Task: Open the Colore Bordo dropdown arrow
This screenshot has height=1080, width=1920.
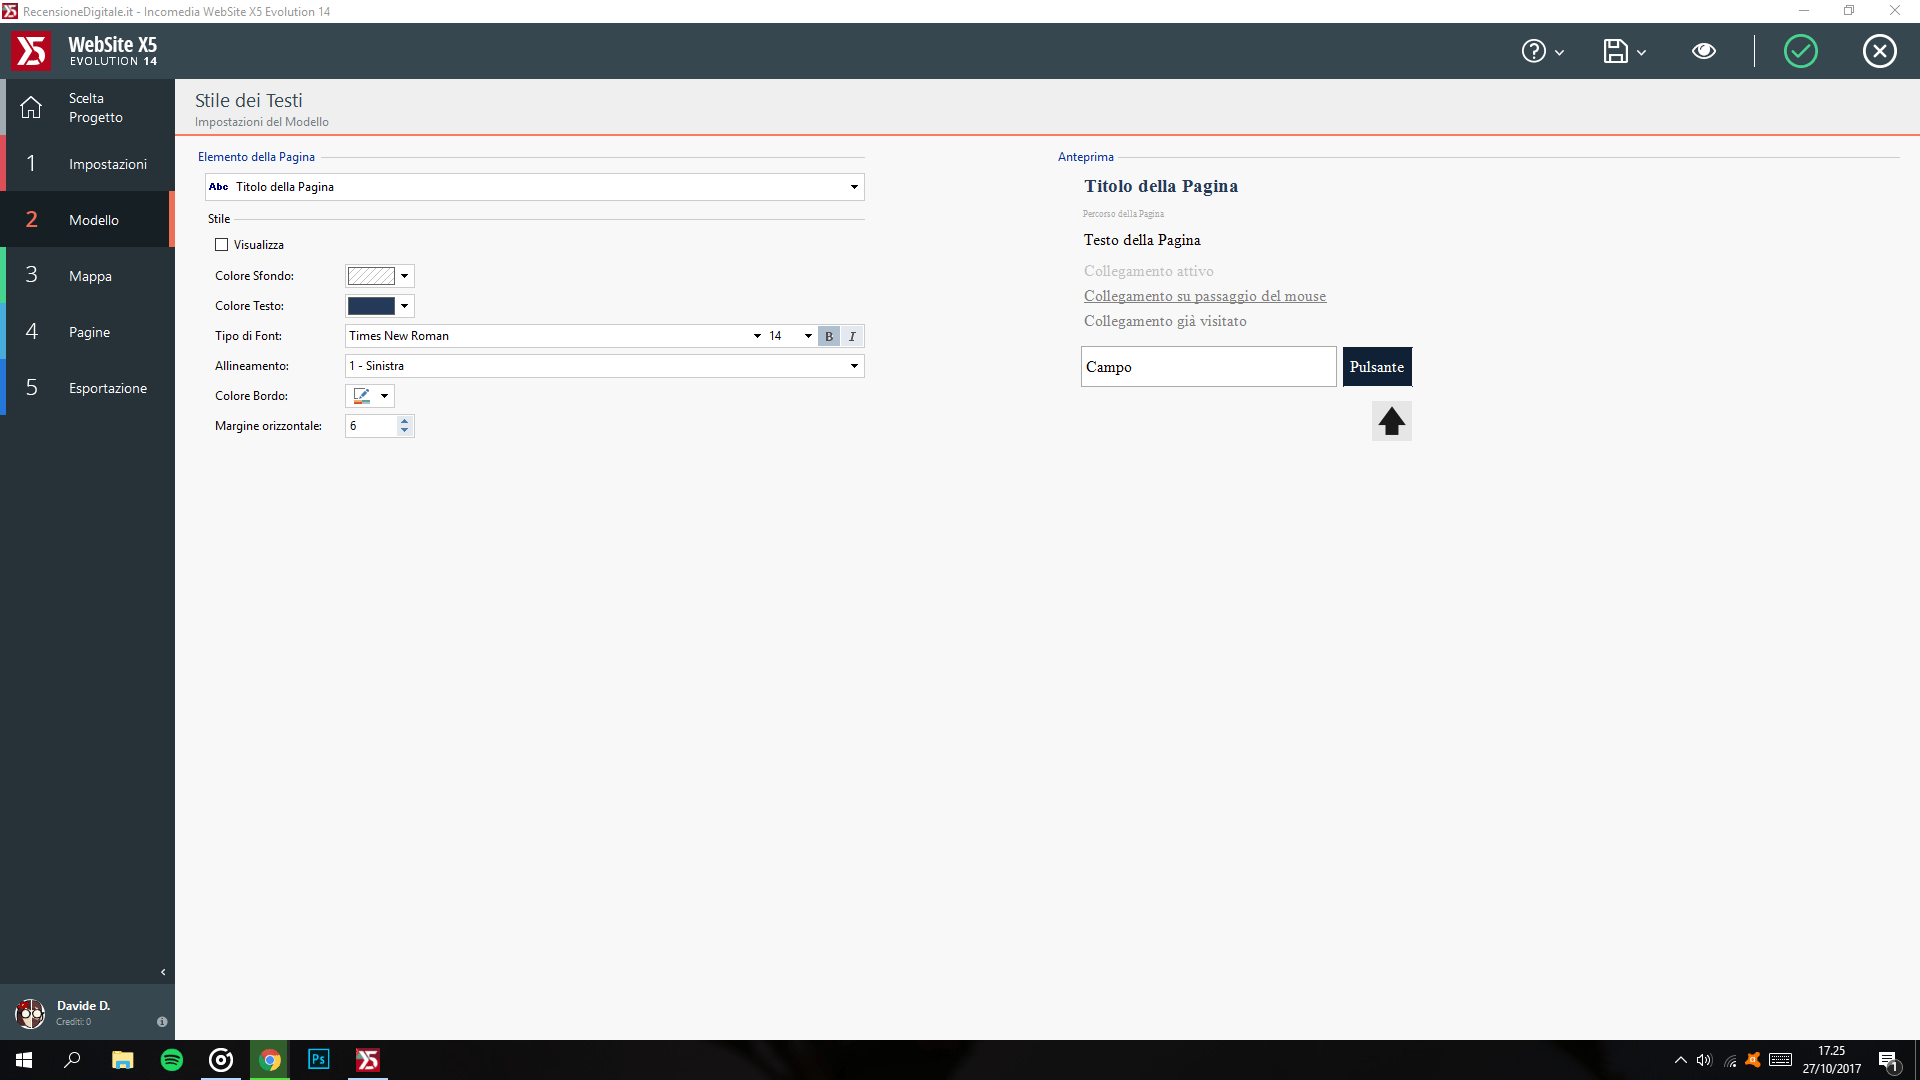Action: click(x=384, y=396)
